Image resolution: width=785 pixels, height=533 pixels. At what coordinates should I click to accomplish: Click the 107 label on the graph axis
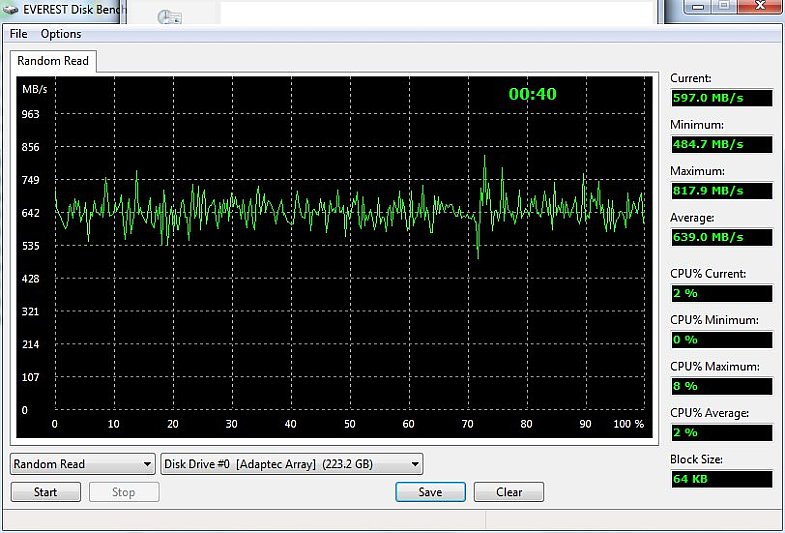(30, 377)
